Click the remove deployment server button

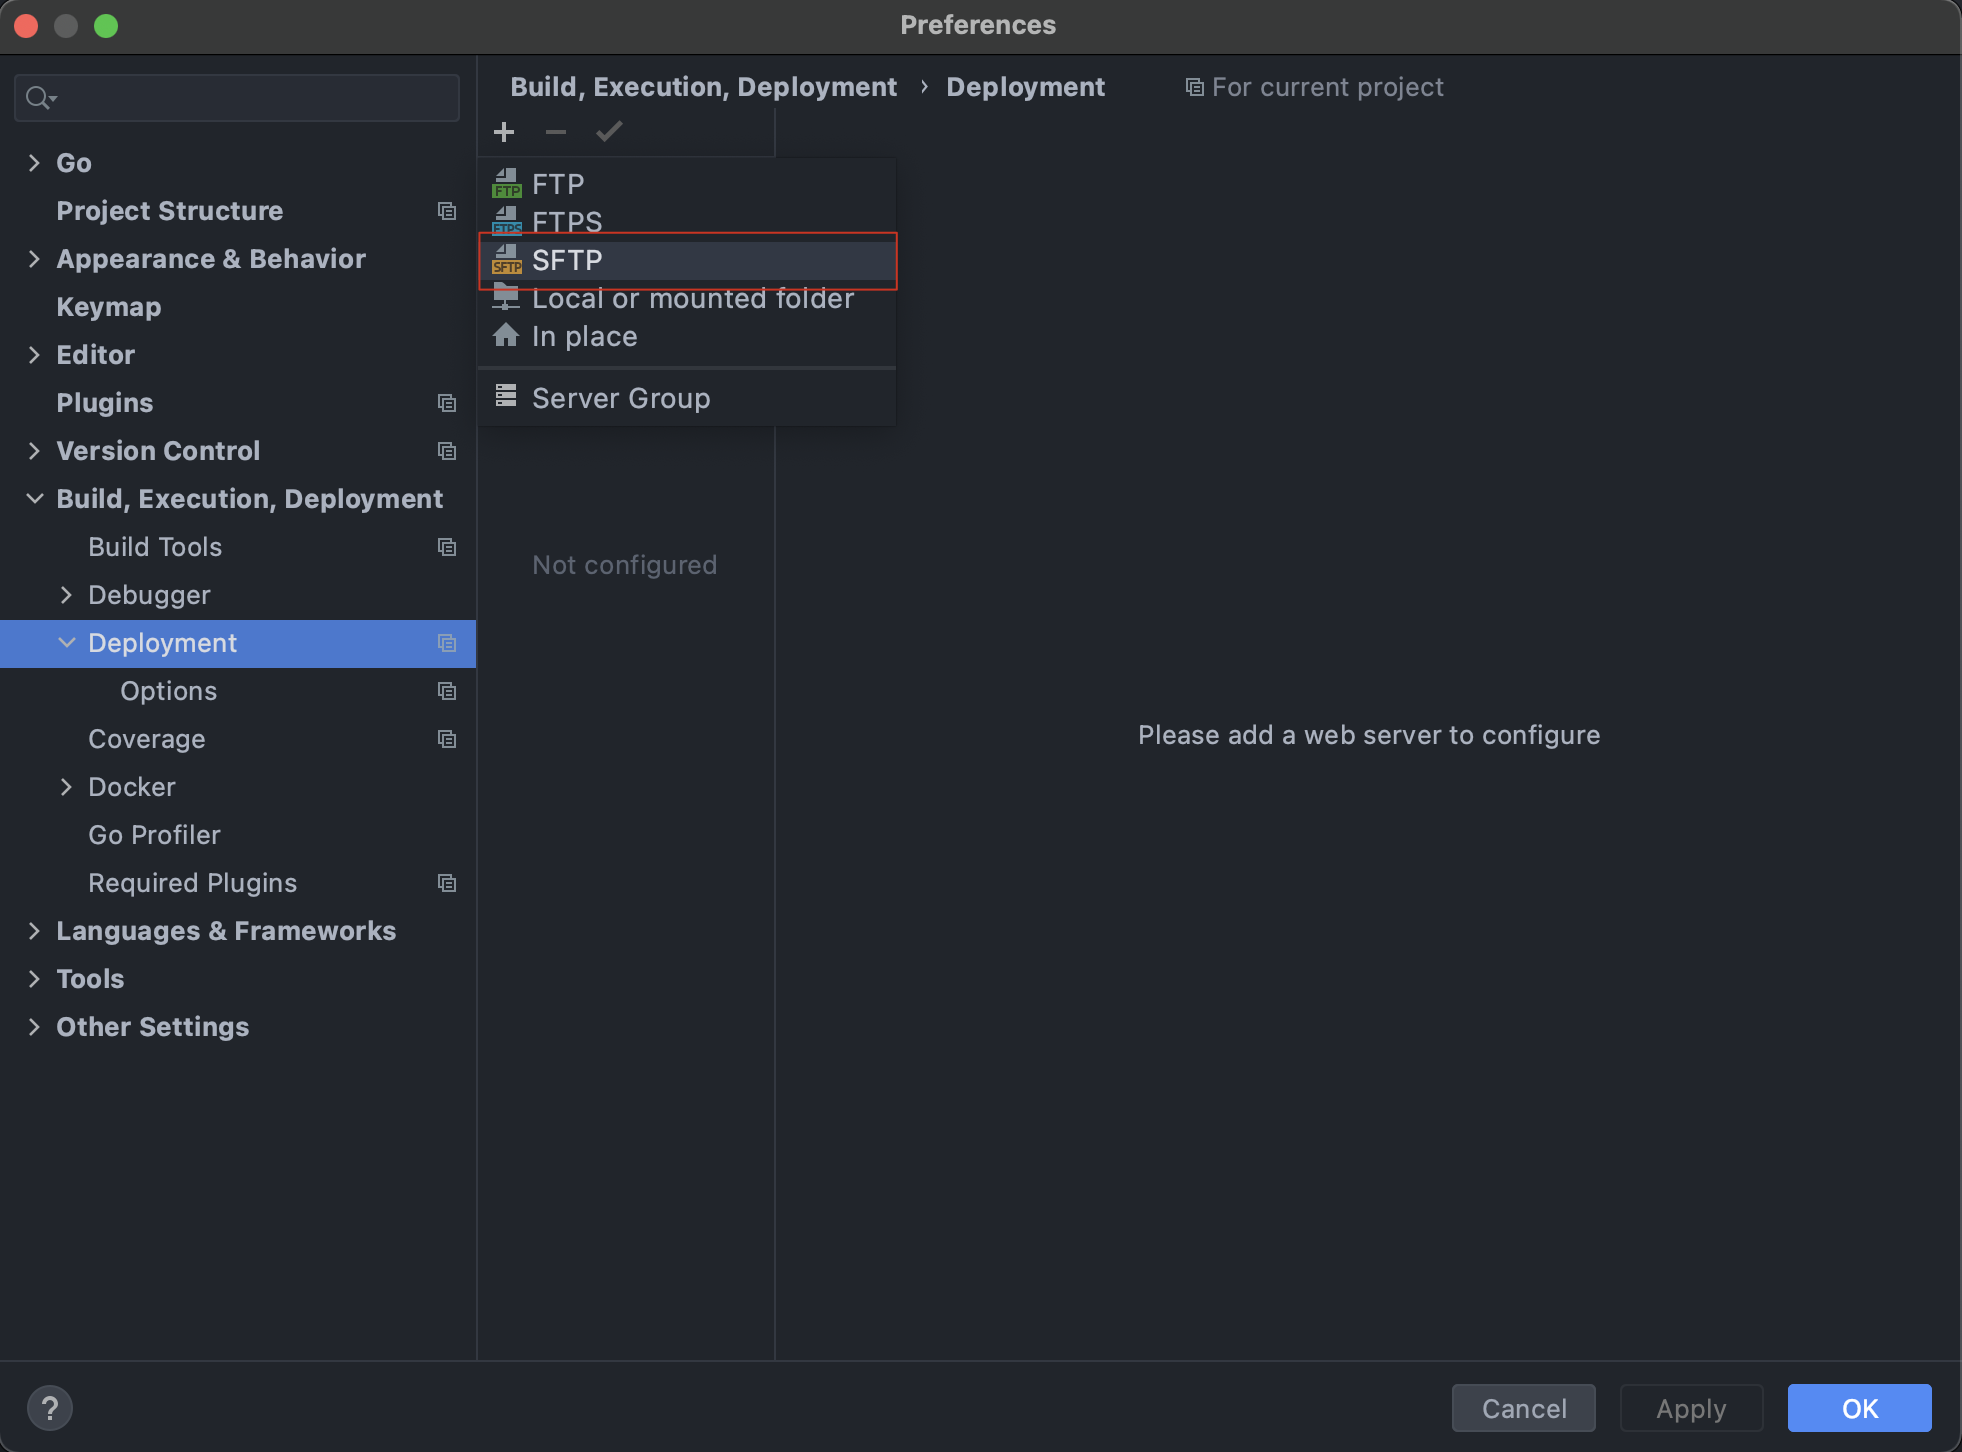[556, 131]
